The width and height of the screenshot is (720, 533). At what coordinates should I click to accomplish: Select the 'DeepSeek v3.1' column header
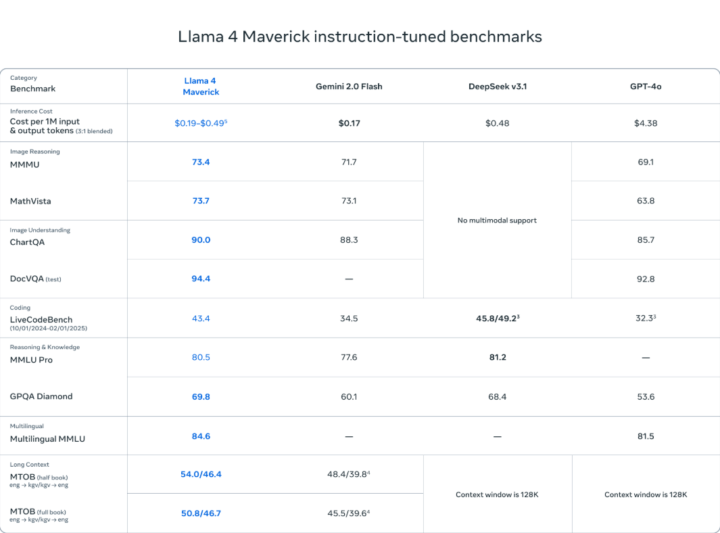tap(497, 86)
